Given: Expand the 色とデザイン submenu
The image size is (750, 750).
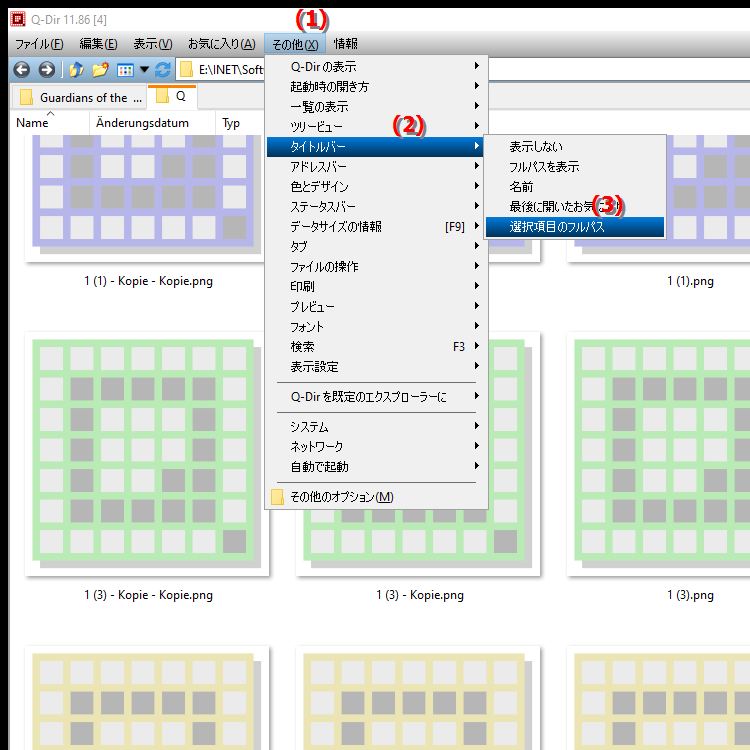Looking at the screenshot, I should pos(376,187).
